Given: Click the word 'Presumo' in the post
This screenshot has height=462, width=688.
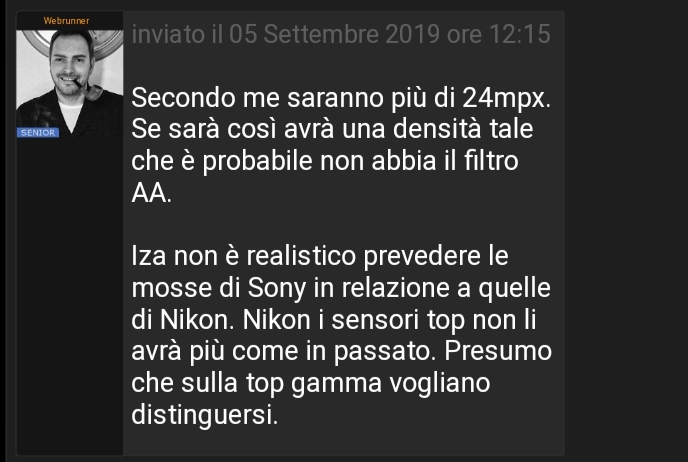Looking at the screenshot, I should coord(498,352).
